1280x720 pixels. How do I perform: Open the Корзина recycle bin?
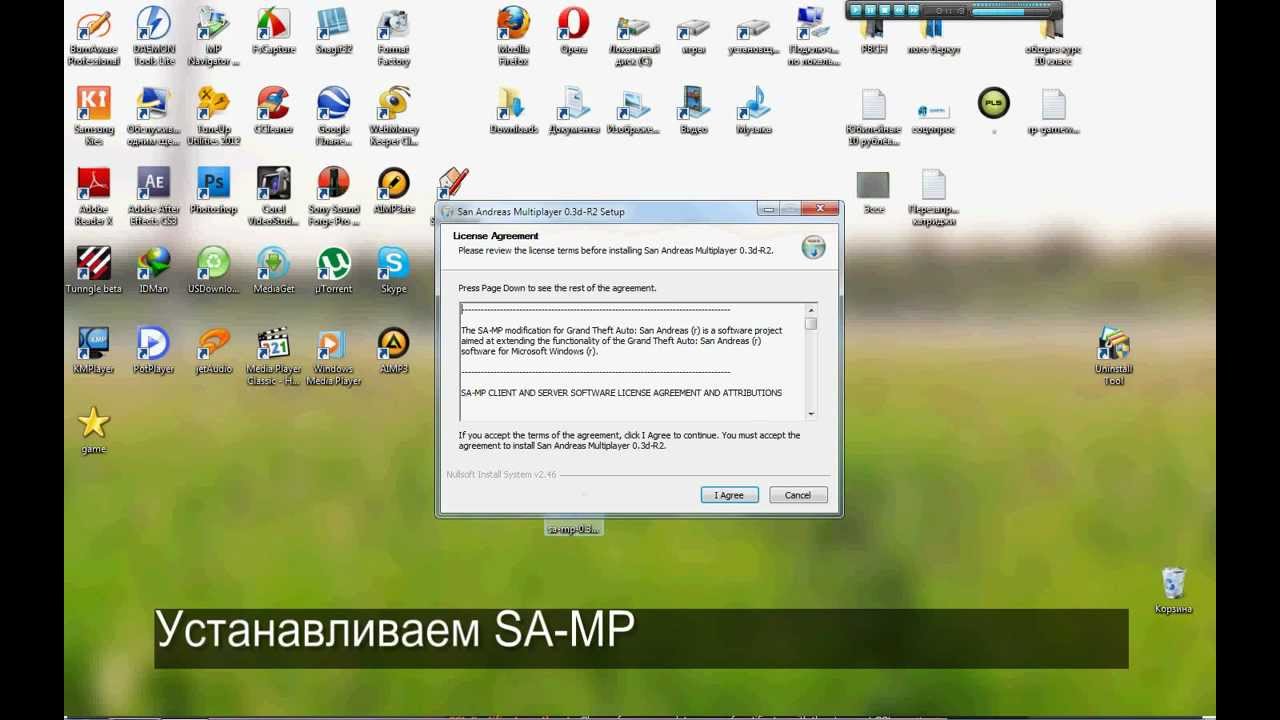pyautogui.click(x=1173, y=590)
